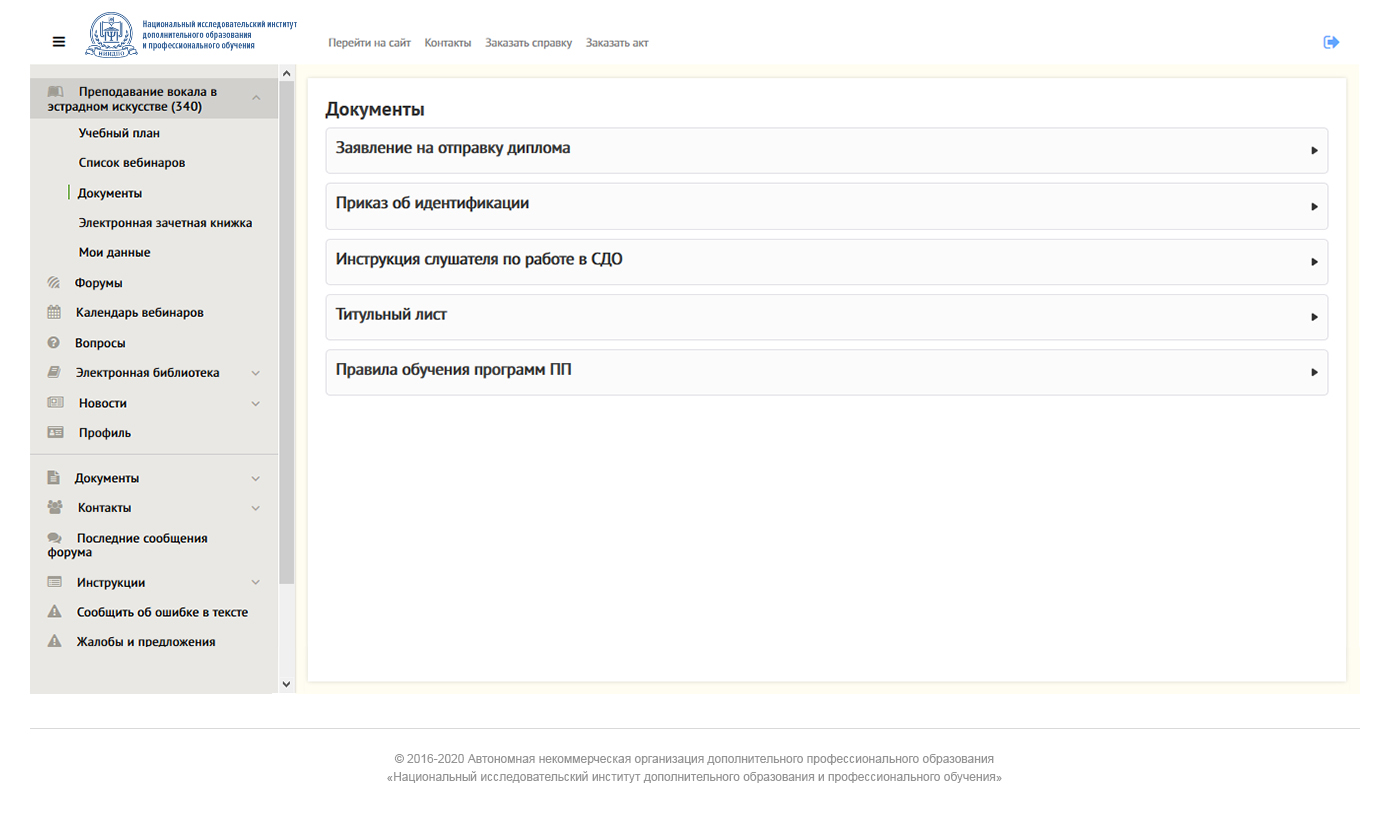
Task: Click the profile card icon beside Профиль
Action: click(x=55, y=433)
